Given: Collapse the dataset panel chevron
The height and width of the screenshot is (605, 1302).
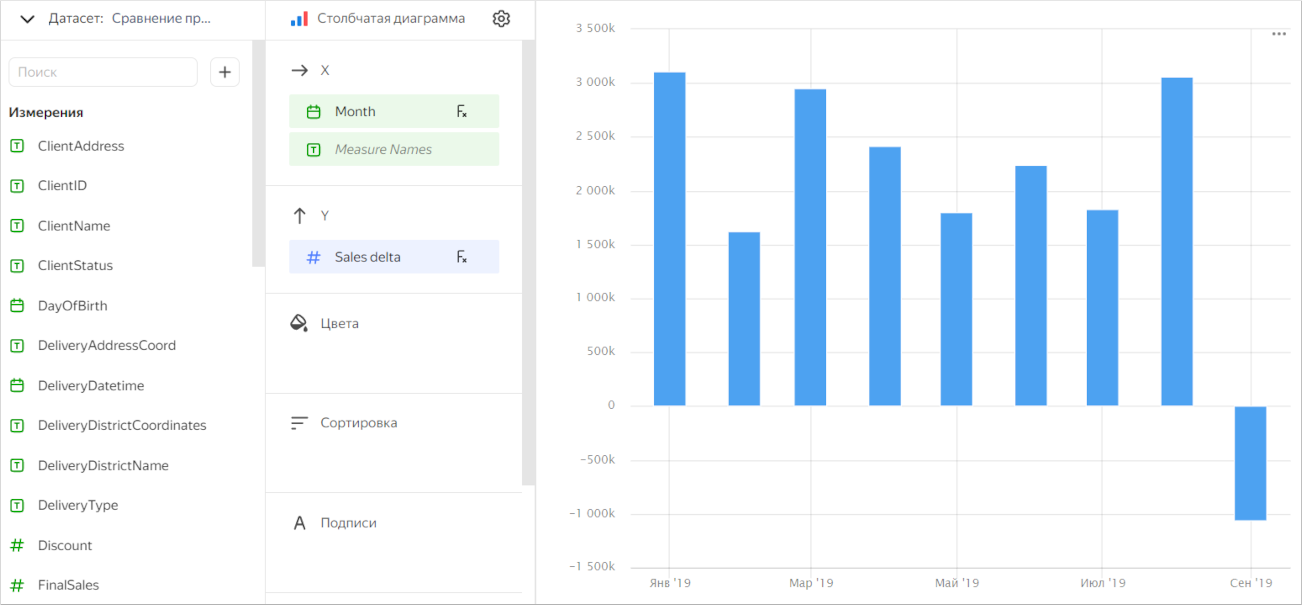Looking at the screenshot, I should (27, 19).
